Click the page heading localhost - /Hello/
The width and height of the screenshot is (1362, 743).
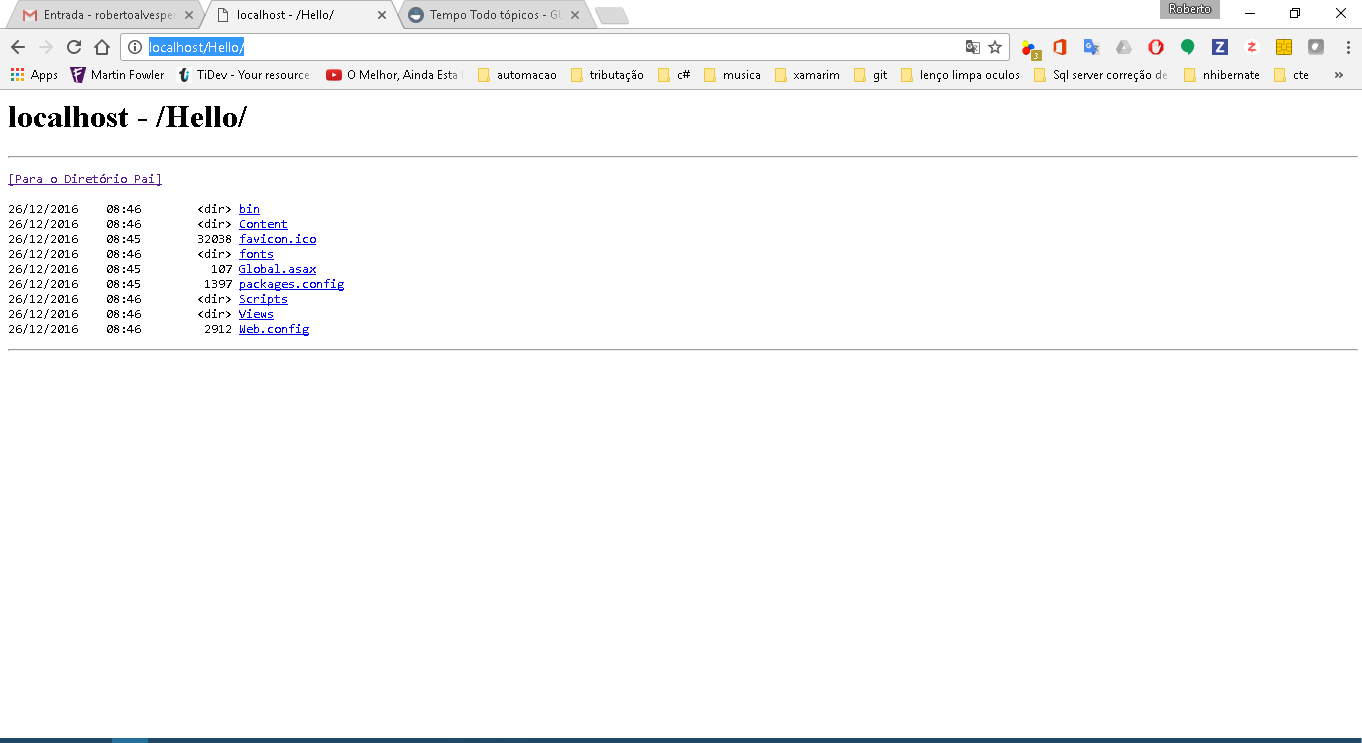pos(127,117)
